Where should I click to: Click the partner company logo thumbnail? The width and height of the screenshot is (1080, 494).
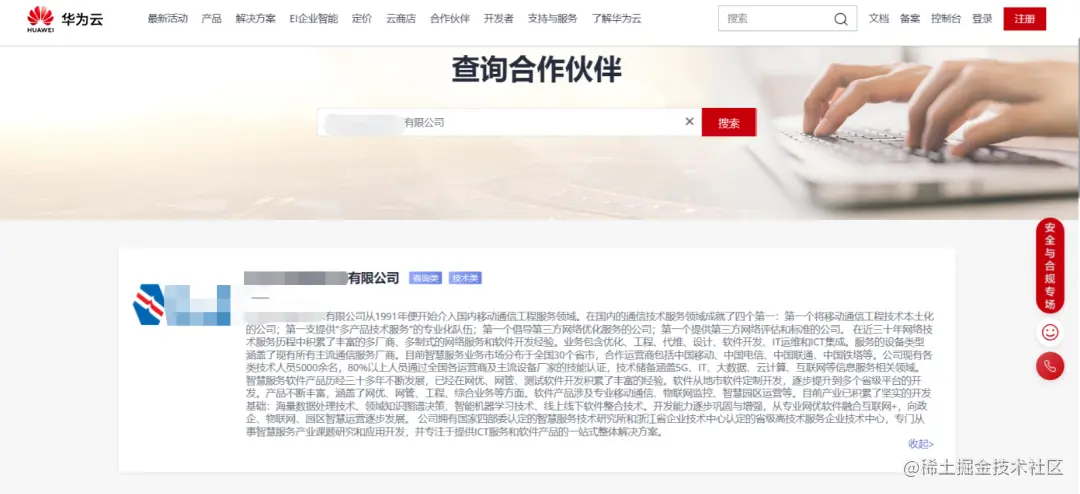tap(182, 305)
